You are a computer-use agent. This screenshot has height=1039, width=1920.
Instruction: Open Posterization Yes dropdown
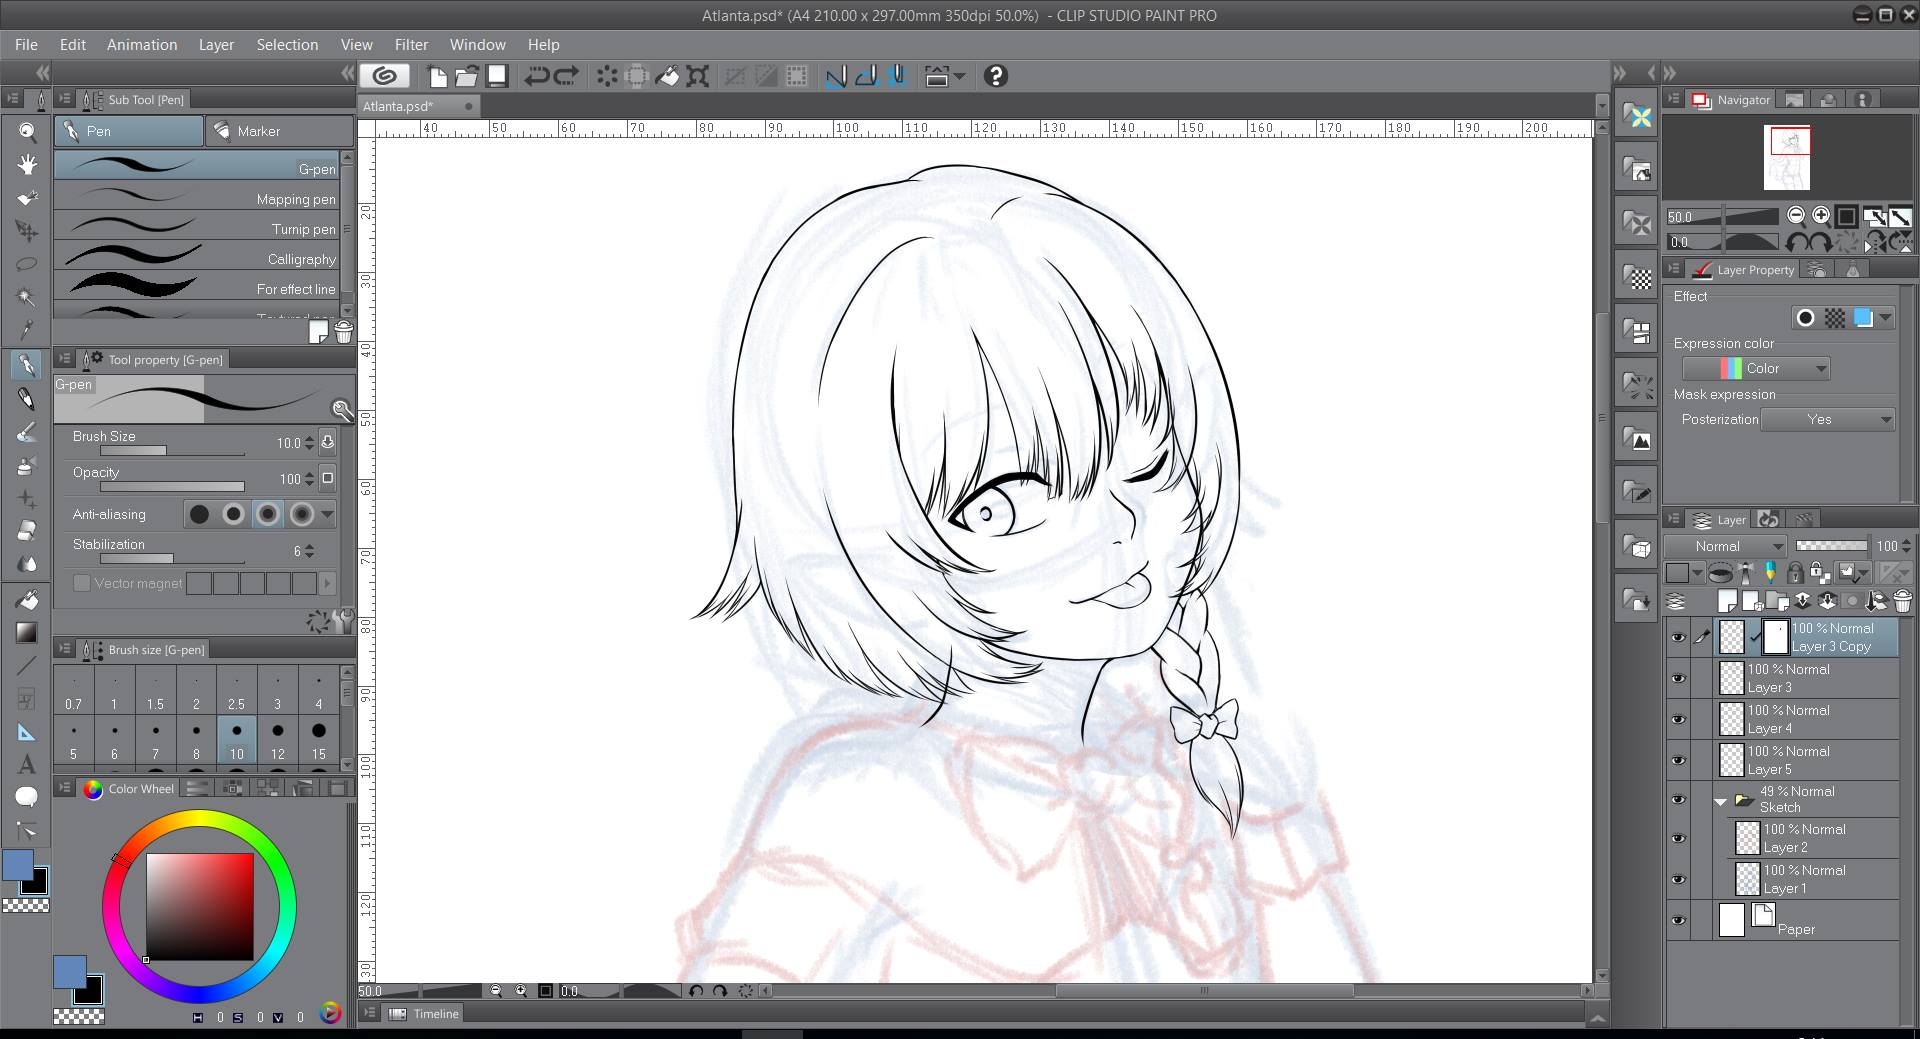pyautogui.click(x=1828, y=420)
